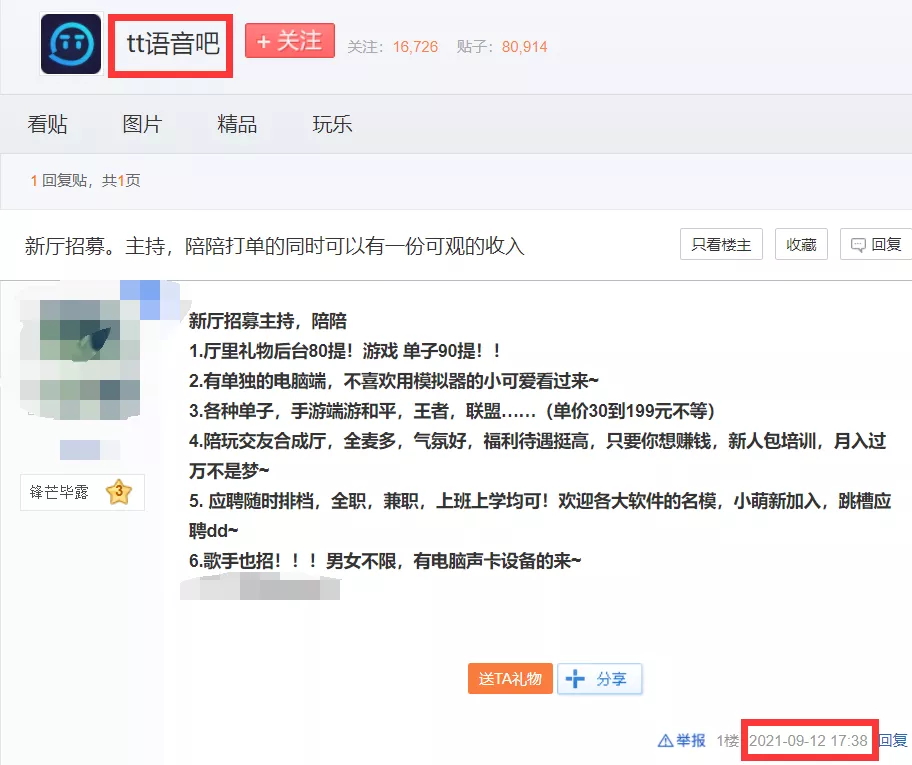Select the 精品 tab
Screen dimensions: 912x765
pos(237,124)
